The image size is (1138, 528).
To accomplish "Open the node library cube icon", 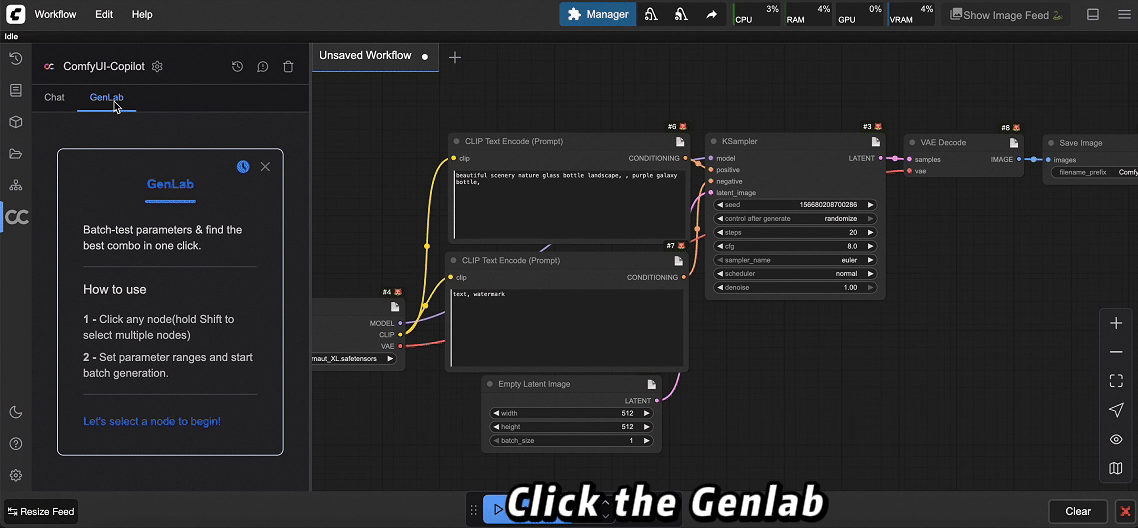I will (x=15, y=122).
